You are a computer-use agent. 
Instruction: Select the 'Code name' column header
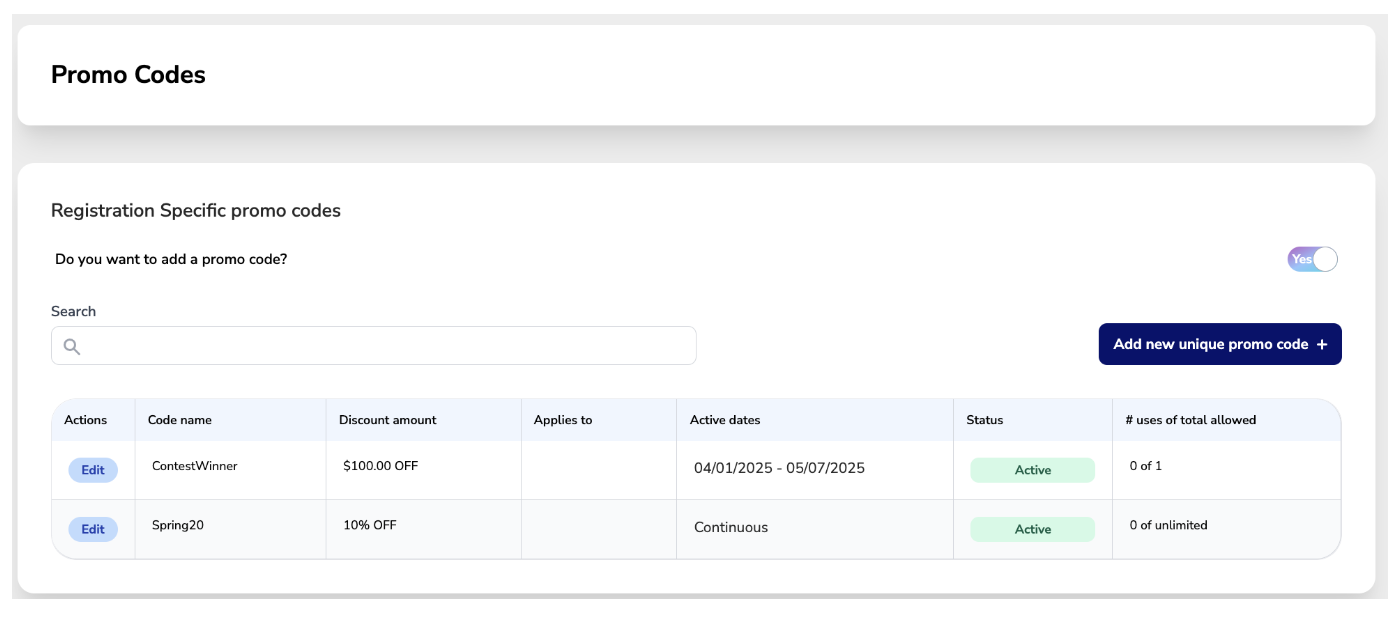(x=180, y=420)
